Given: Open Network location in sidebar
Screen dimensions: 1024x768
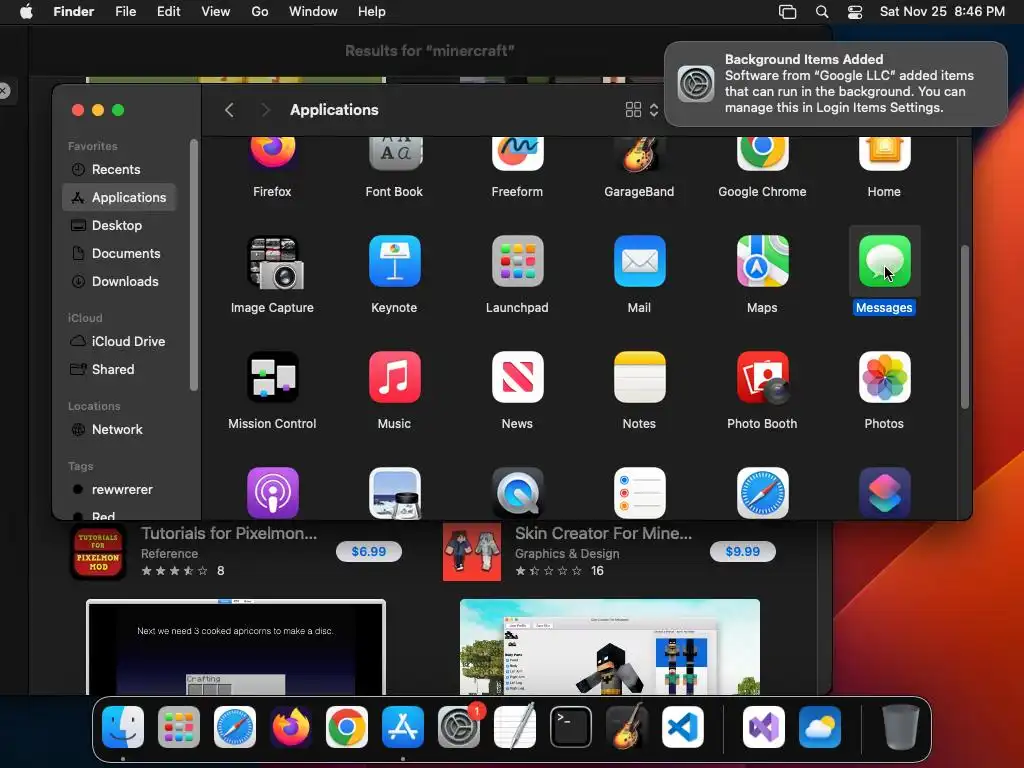Looking at the screenshot, I should tap(119, 430).
